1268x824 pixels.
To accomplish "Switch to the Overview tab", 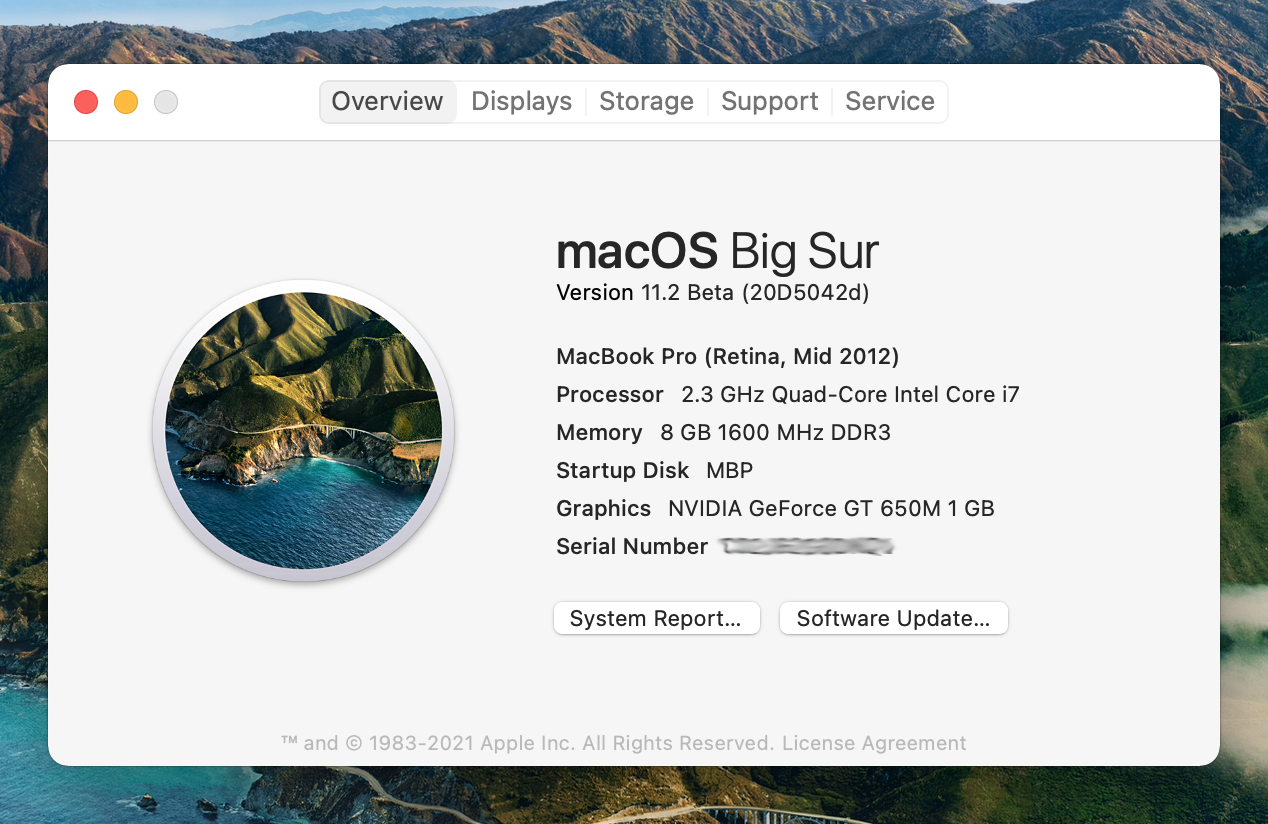I will click(388, 102).
